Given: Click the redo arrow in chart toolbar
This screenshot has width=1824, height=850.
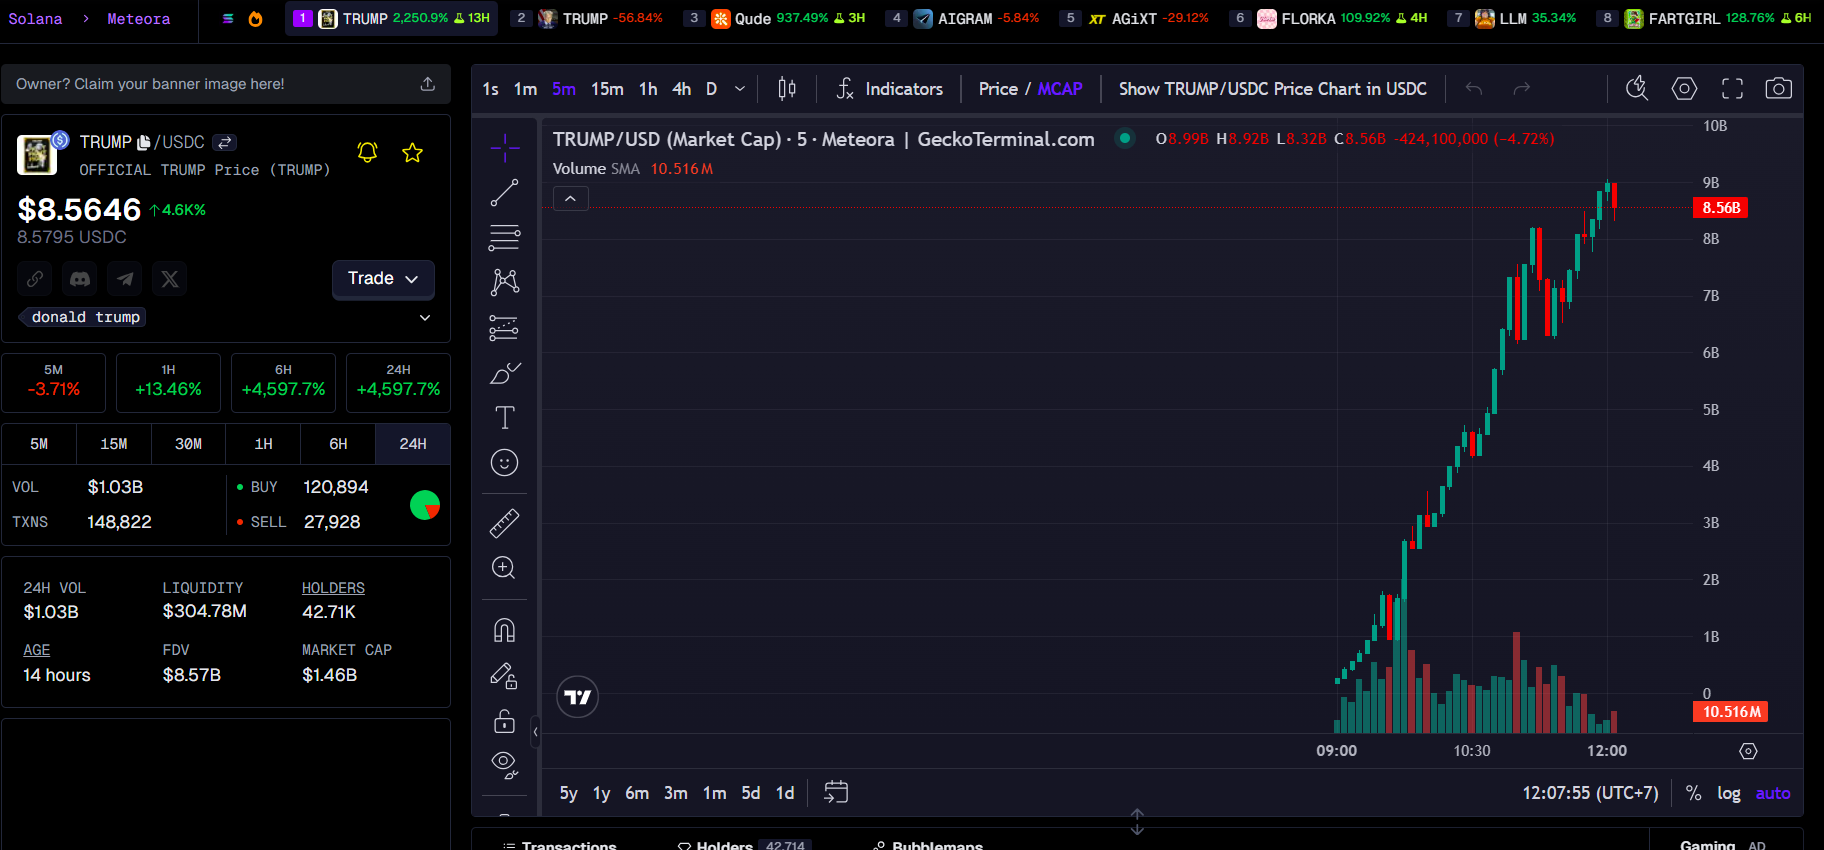Looking at the screenshot, I should (x=1522, y=89).
